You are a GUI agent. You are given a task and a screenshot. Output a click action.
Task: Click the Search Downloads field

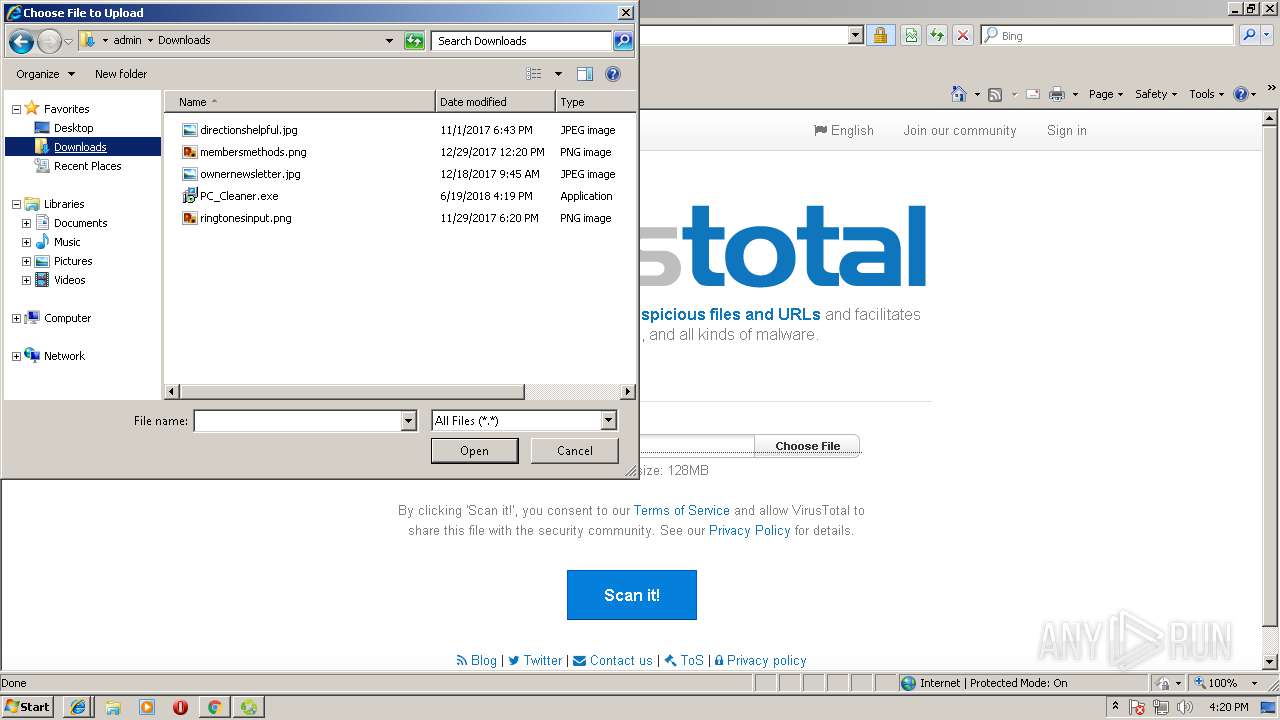point(522,41)
